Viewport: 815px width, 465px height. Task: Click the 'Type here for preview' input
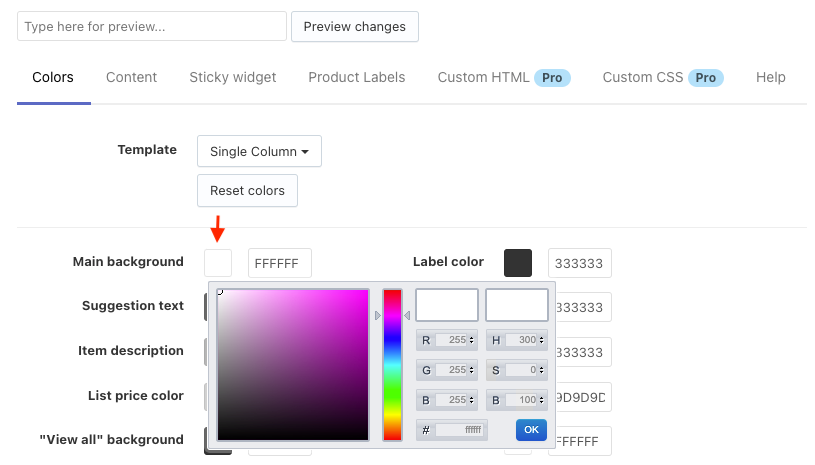coord(152,26)
